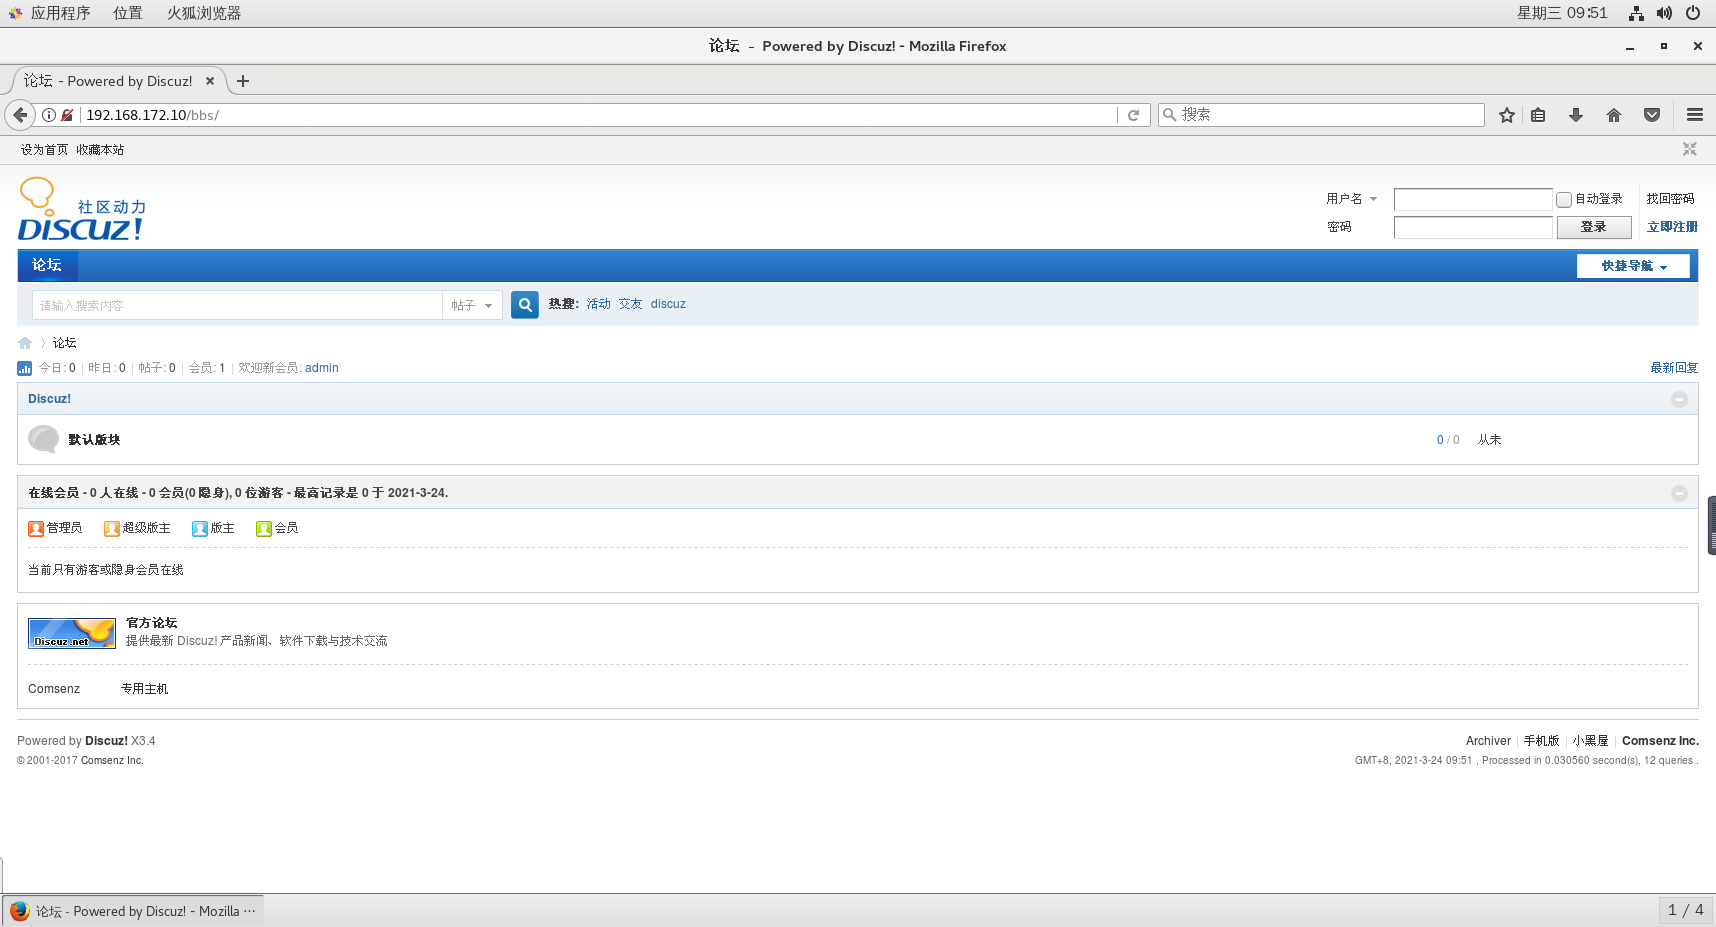
Task: Click the Firefox 搜索 search box
Action: click(x=1321, y=115)
